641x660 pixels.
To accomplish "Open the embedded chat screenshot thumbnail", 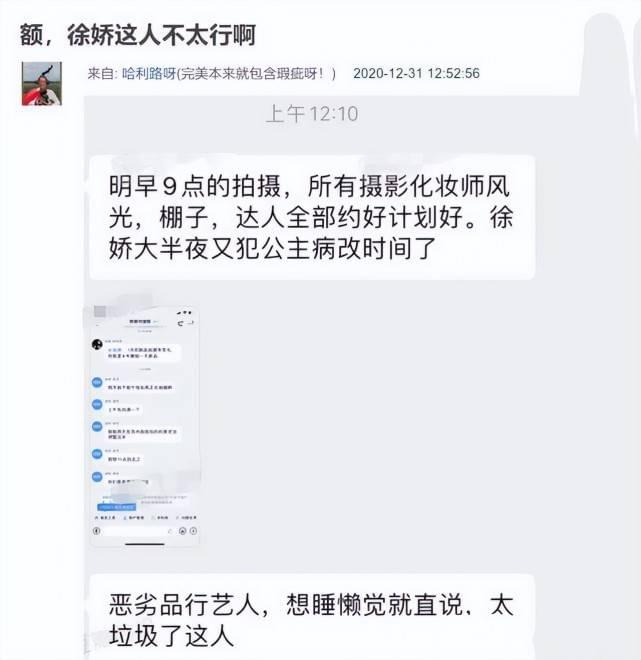I will point(145,426).
